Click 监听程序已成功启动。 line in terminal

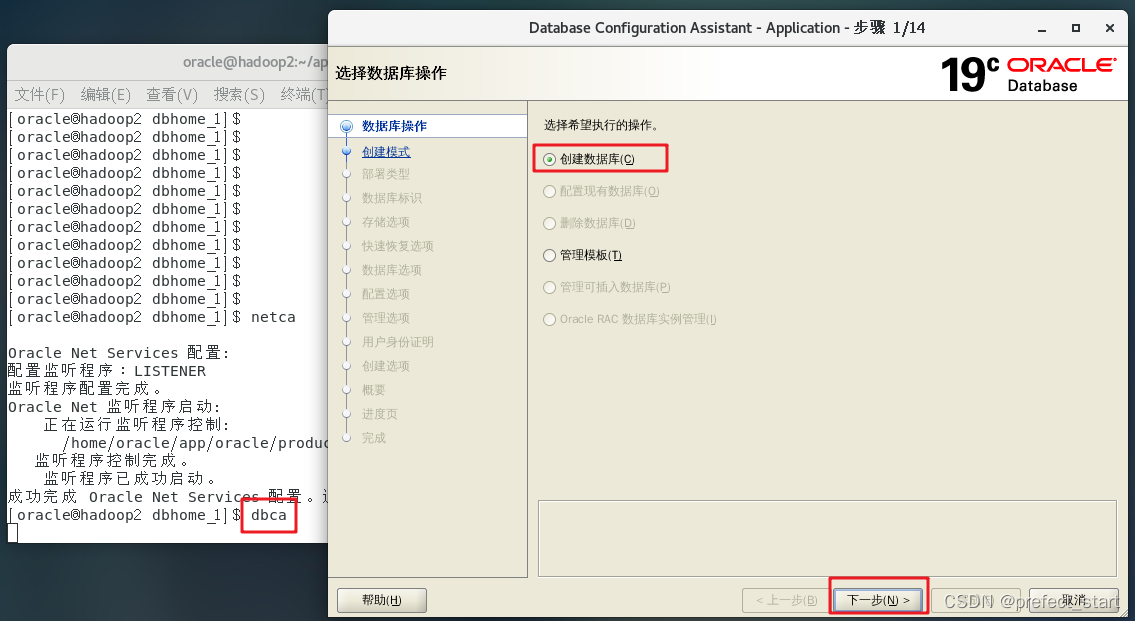[x=130, y=478]
